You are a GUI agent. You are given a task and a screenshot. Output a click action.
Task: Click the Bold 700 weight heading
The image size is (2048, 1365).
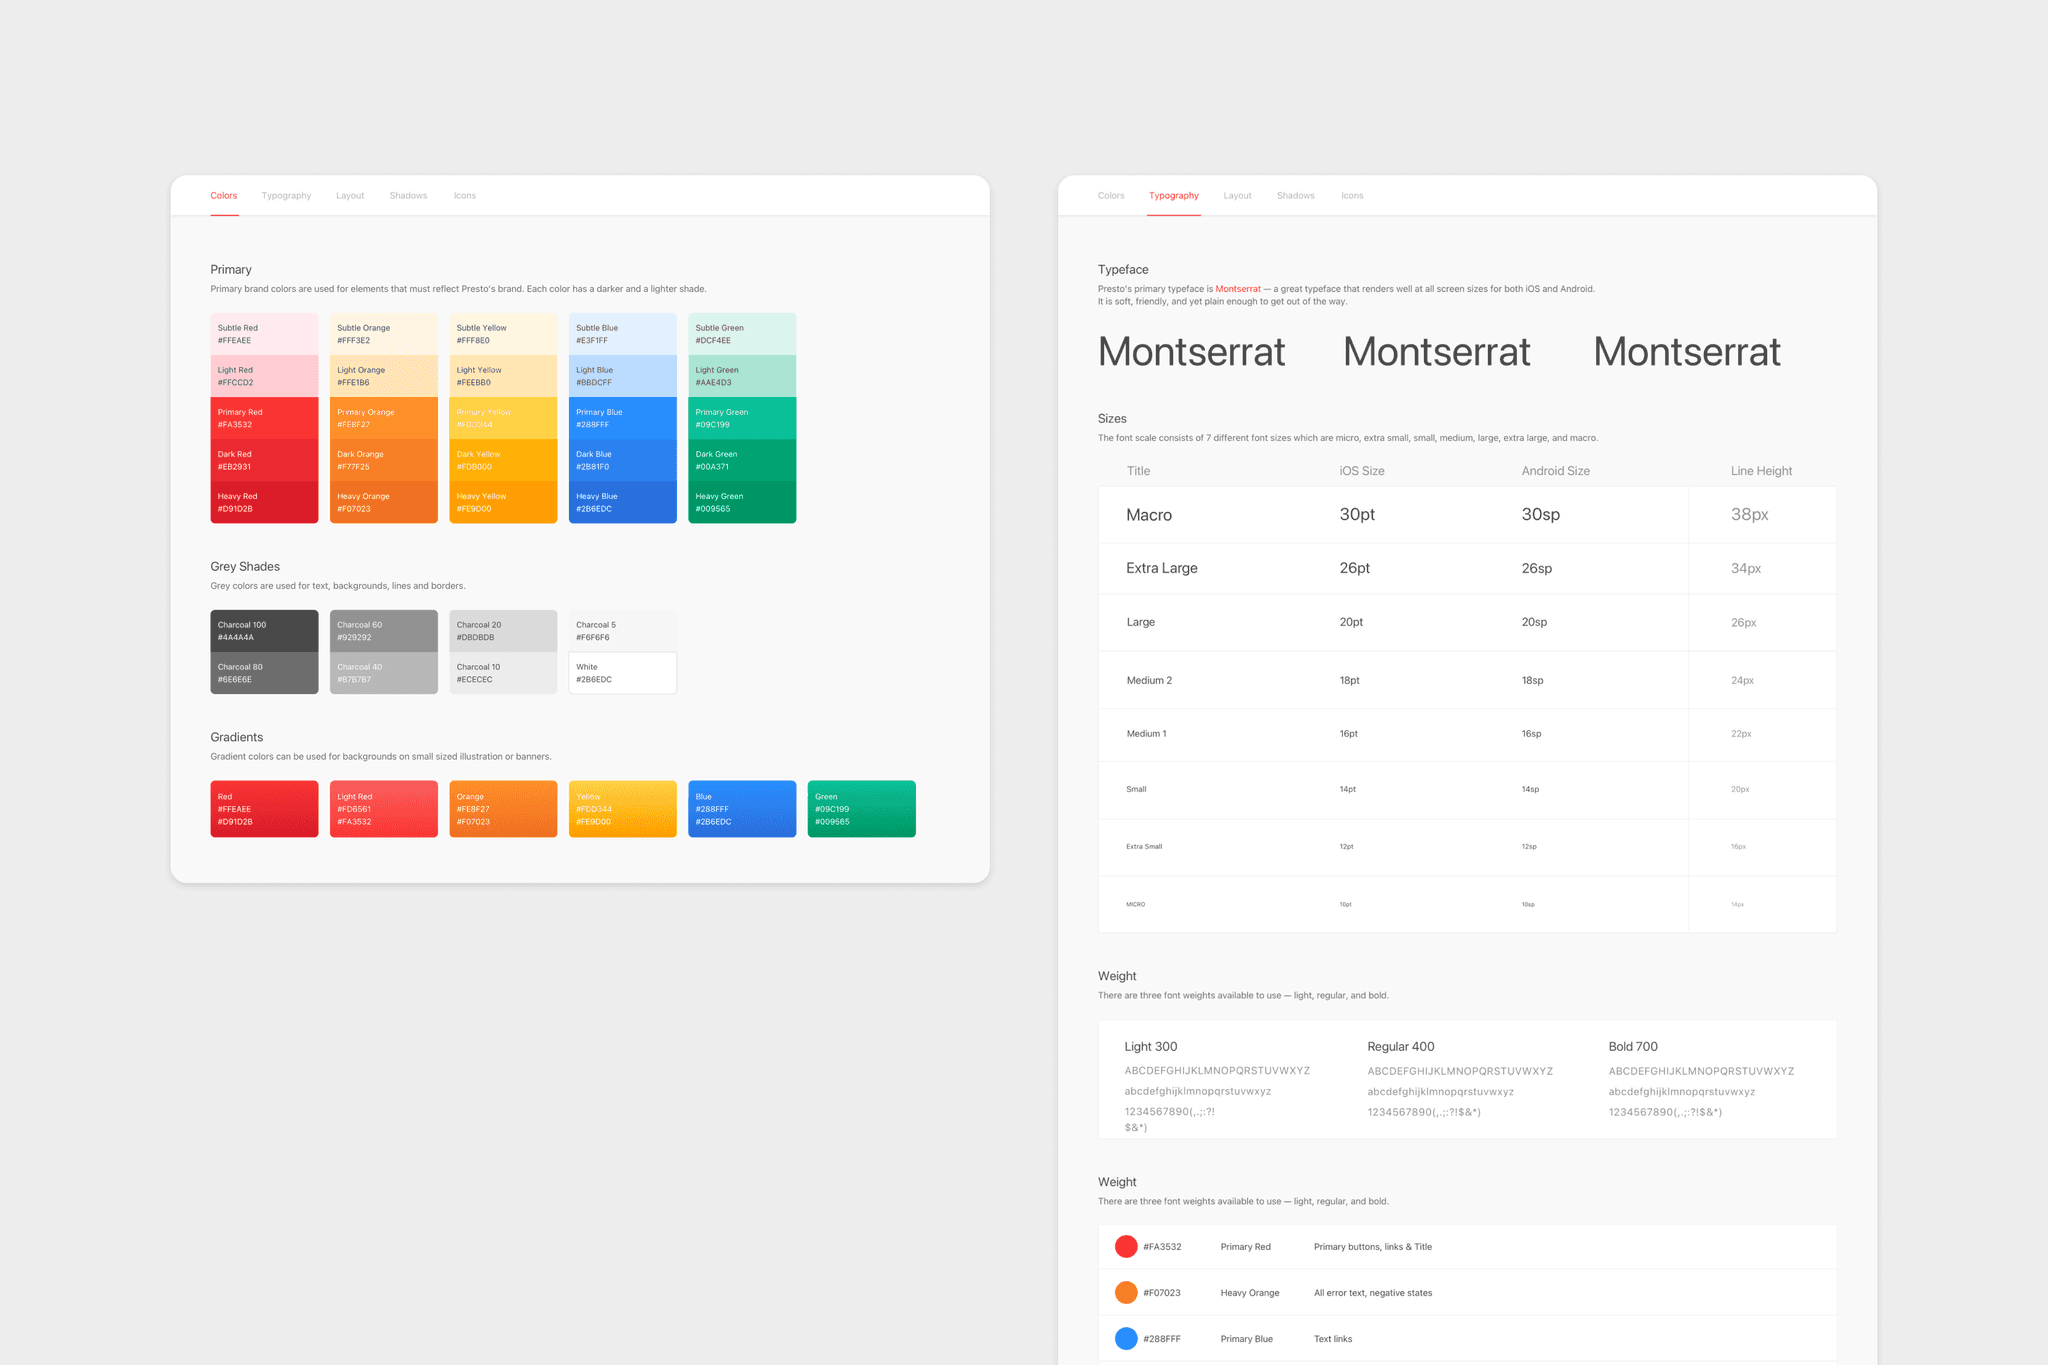tap(1633, 1047)
